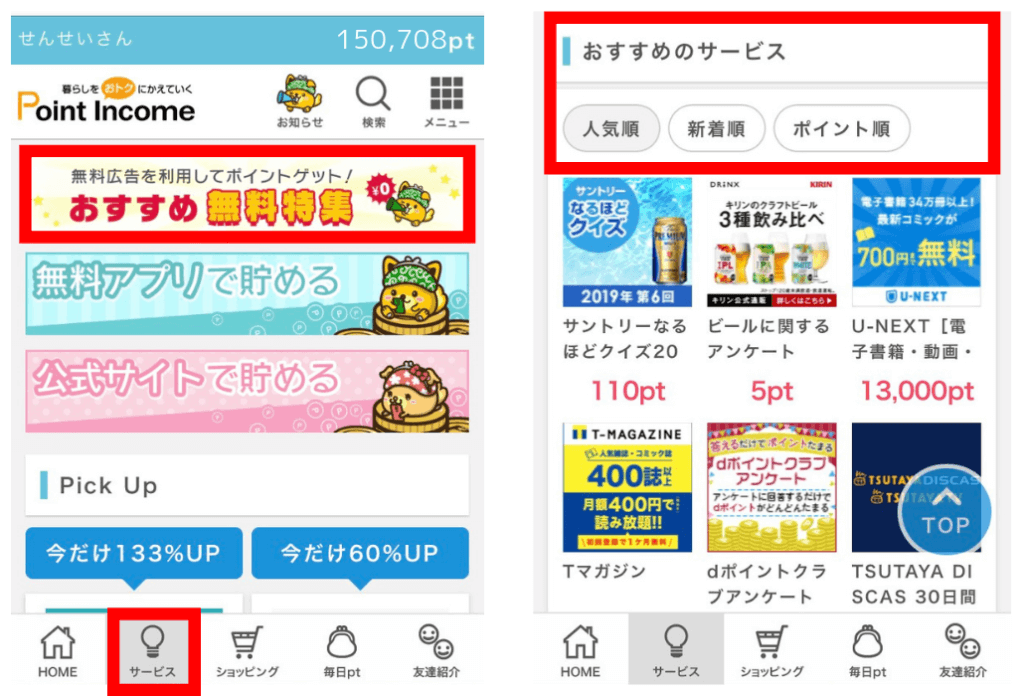Open ショッピング cart icon on right screen

click(771, 652)
